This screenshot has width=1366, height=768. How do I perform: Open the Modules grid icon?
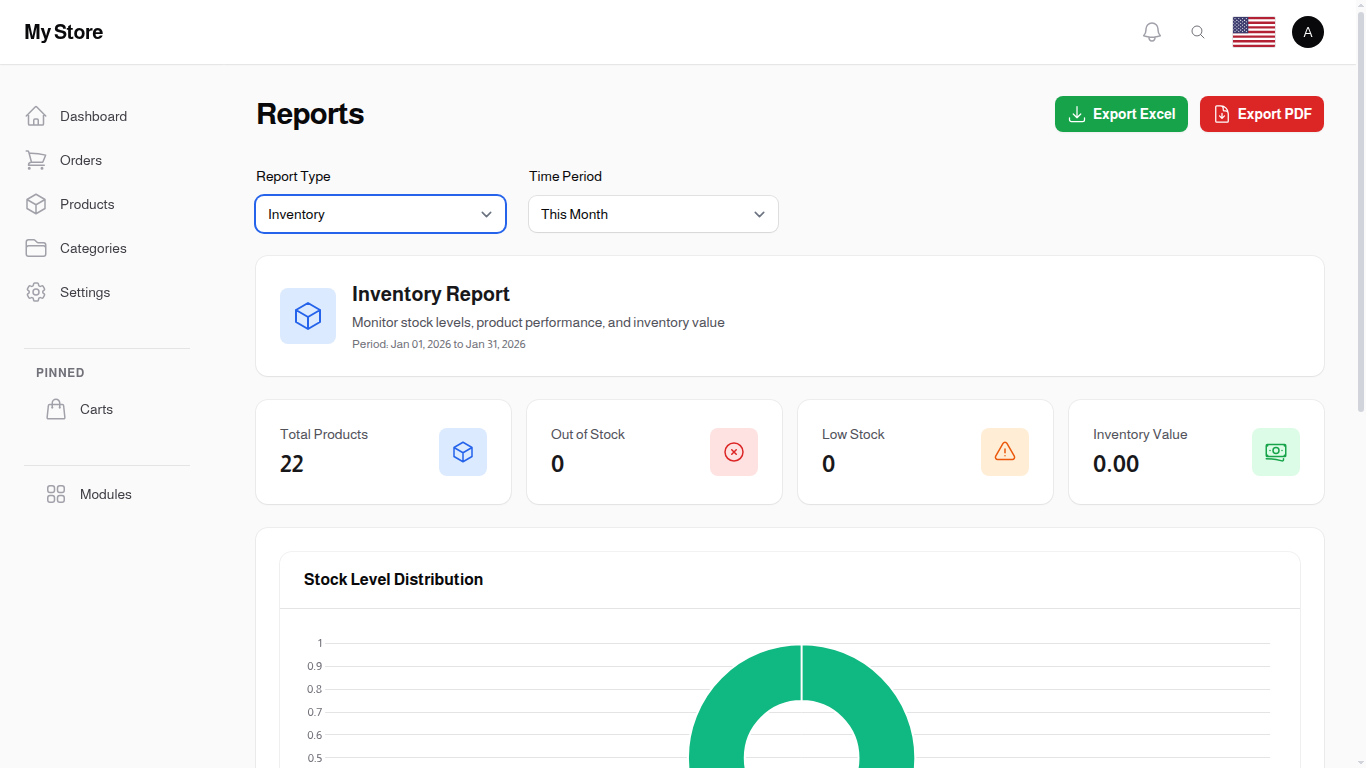point(55,494)
